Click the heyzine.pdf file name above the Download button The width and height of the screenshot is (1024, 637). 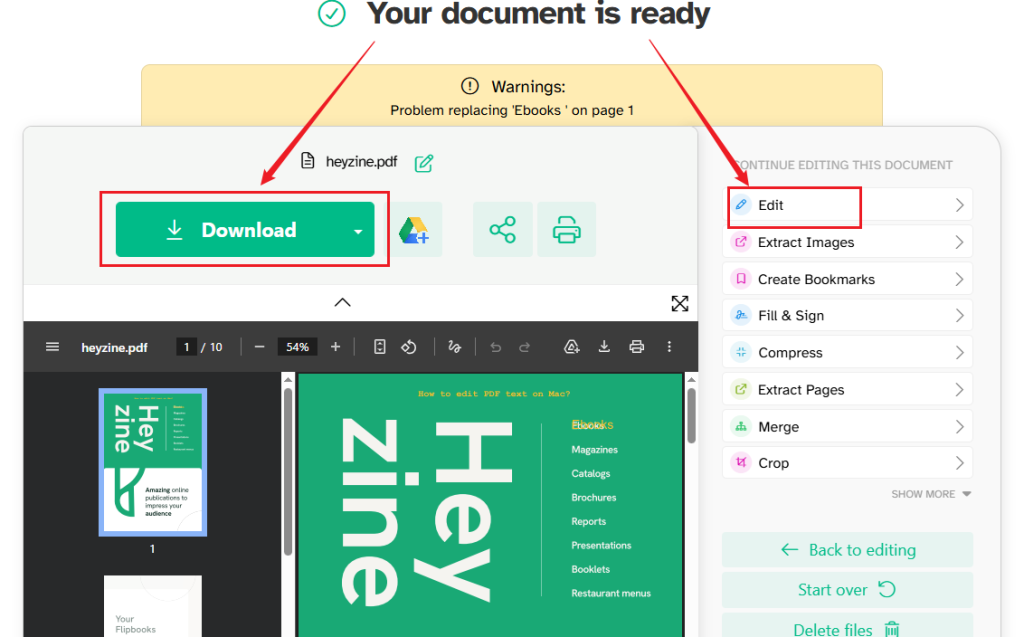pos(361,161)
